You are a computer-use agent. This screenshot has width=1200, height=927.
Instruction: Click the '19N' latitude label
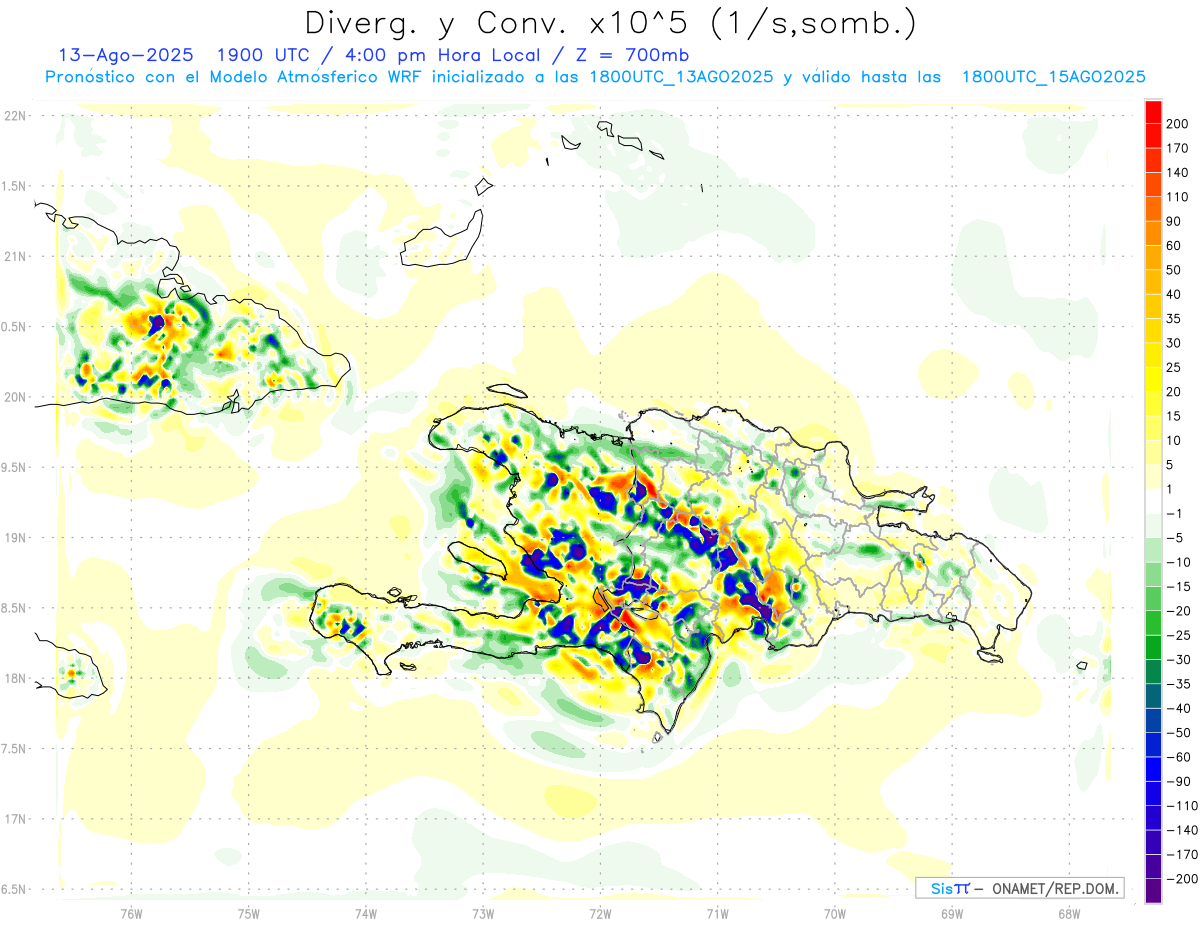point(16,538)
